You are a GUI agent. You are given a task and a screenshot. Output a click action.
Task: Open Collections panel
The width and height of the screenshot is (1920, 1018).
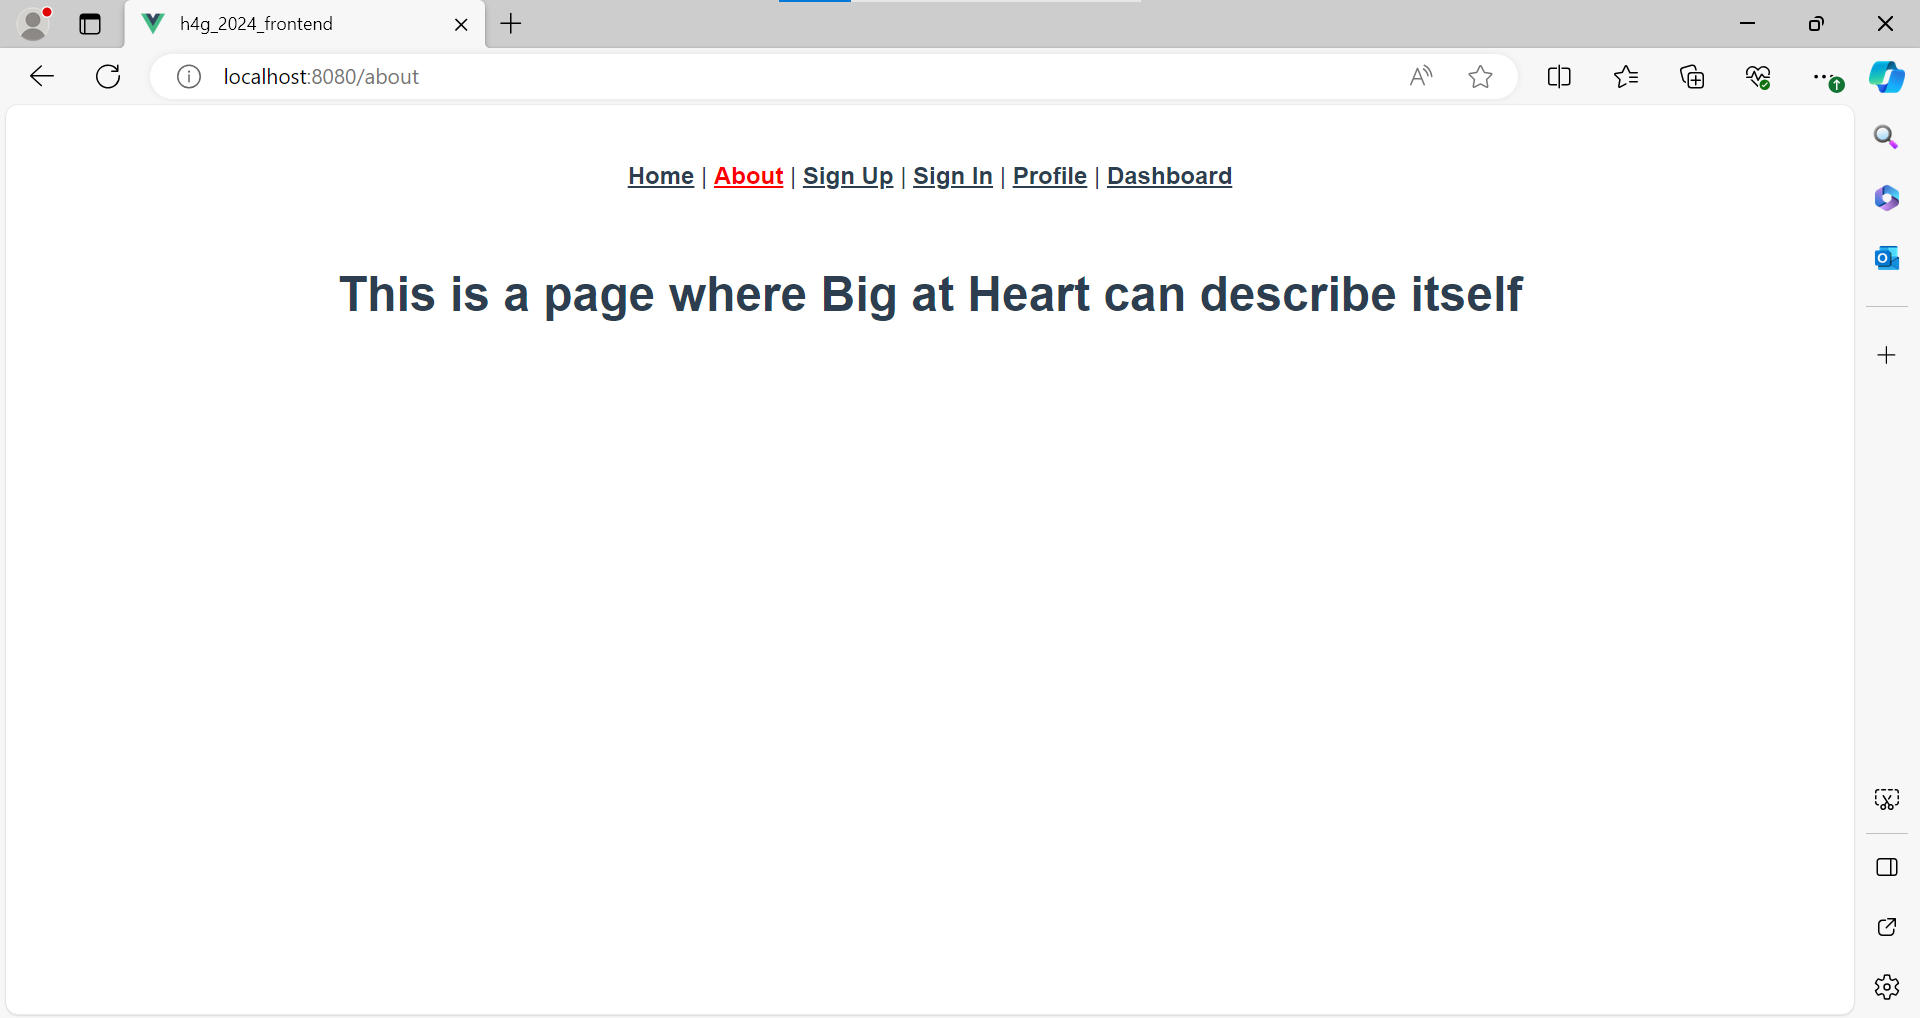[x=1692, y=76]
